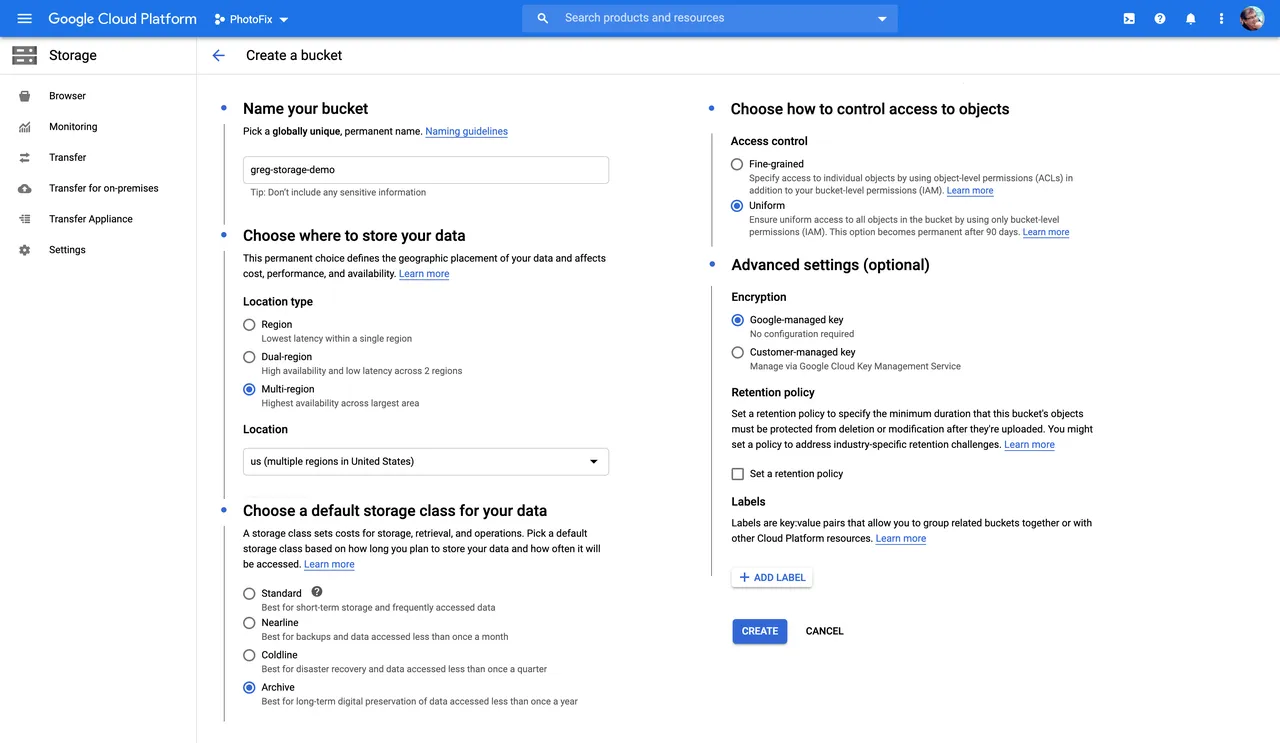Select Google-managed key encryption
The height and width of the screenshot is (743, 1280).
point(738,320)
